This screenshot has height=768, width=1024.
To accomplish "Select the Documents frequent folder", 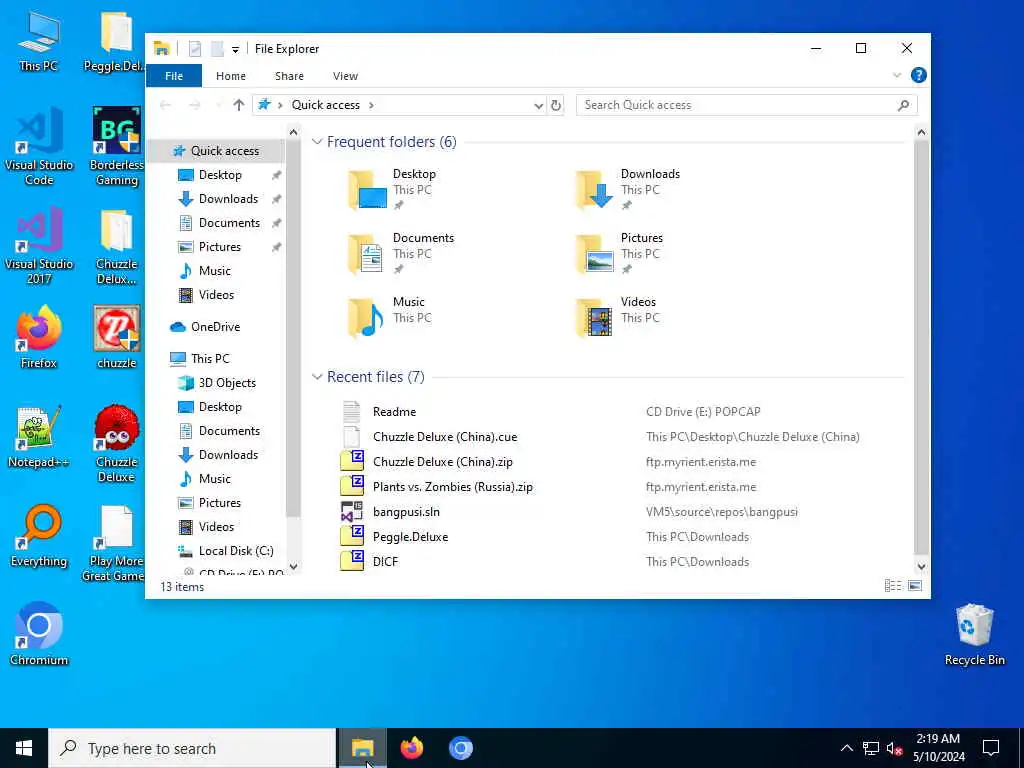I will click(400, 253).
